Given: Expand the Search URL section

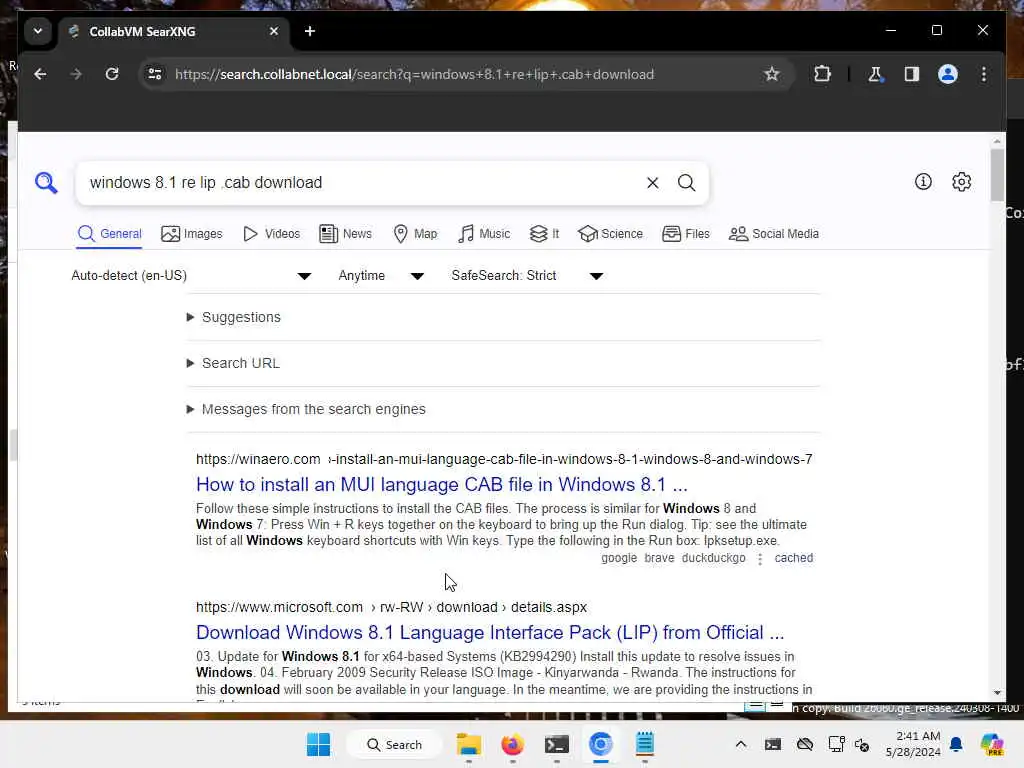Looking at the screenshot, I should point(233,363).
